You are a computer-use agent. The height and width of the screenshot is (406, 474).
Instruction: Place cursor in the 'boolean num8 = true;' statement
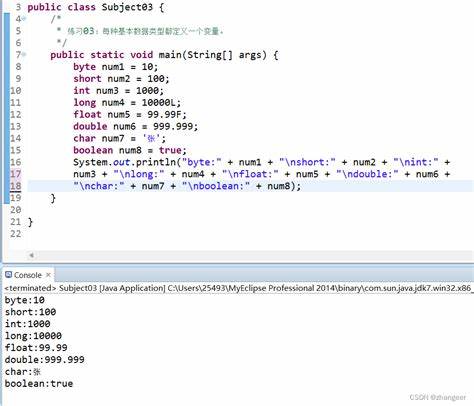click(130, 150)
